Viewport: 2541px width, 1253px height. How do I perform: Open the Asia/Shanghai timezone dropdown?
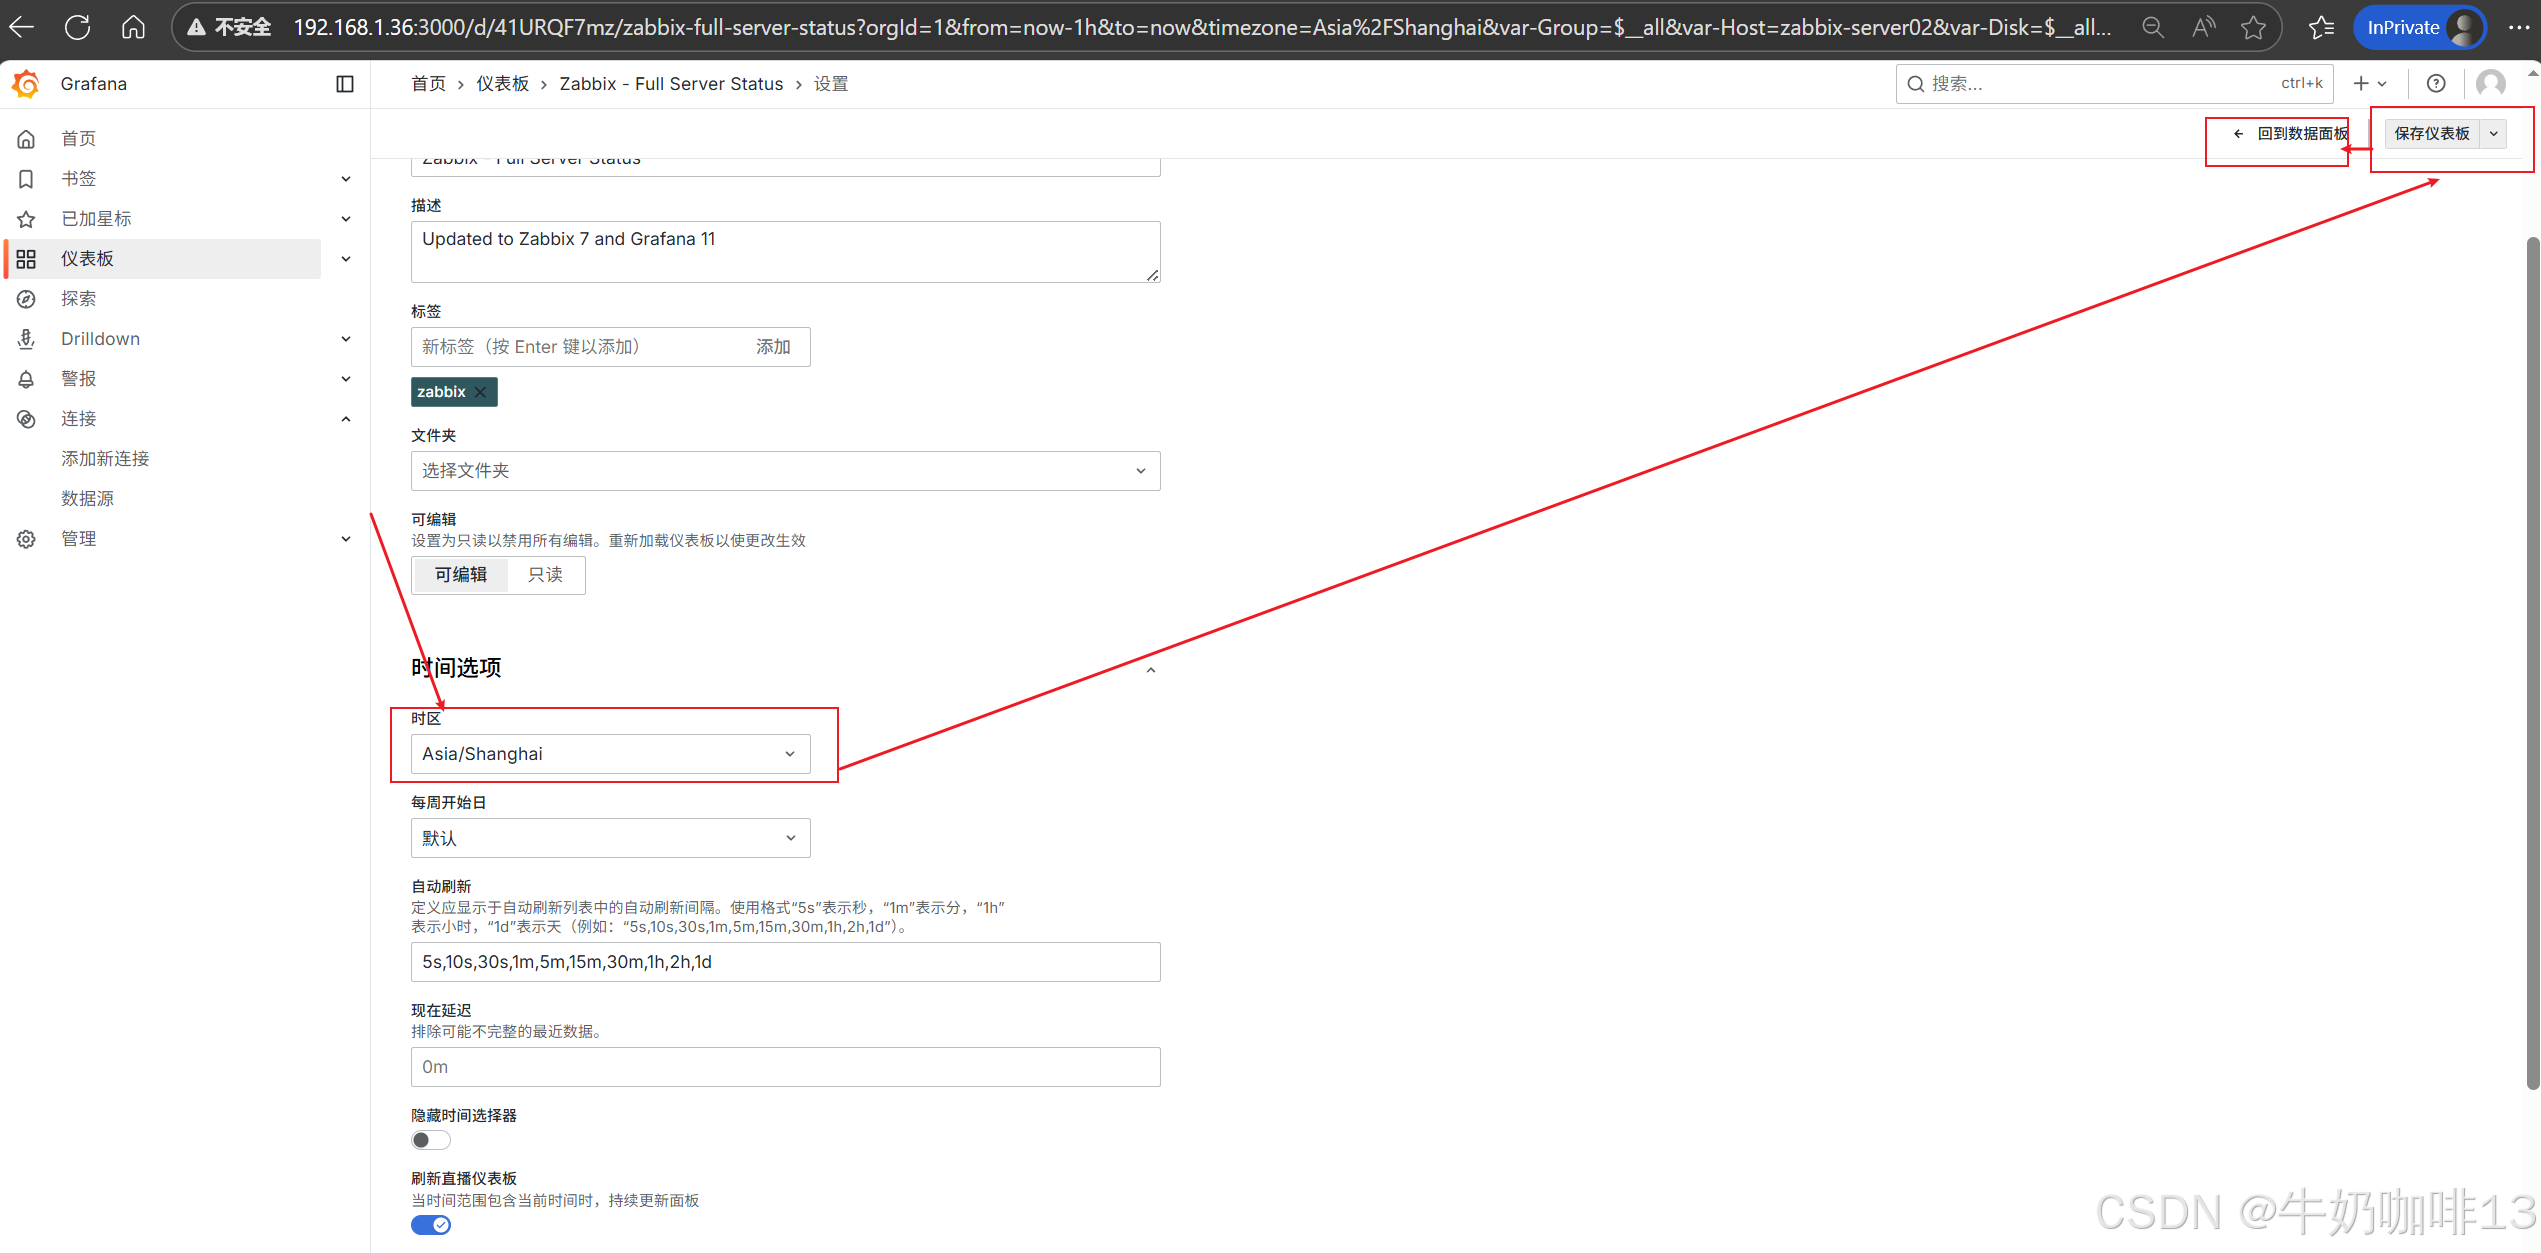[610, 754]
